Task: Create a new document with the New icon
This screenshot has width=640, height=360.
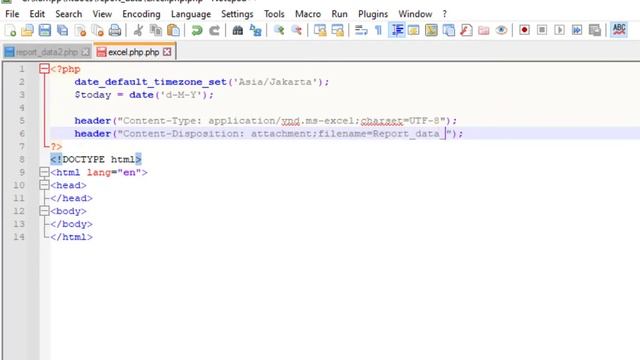Action: [10, 30]
